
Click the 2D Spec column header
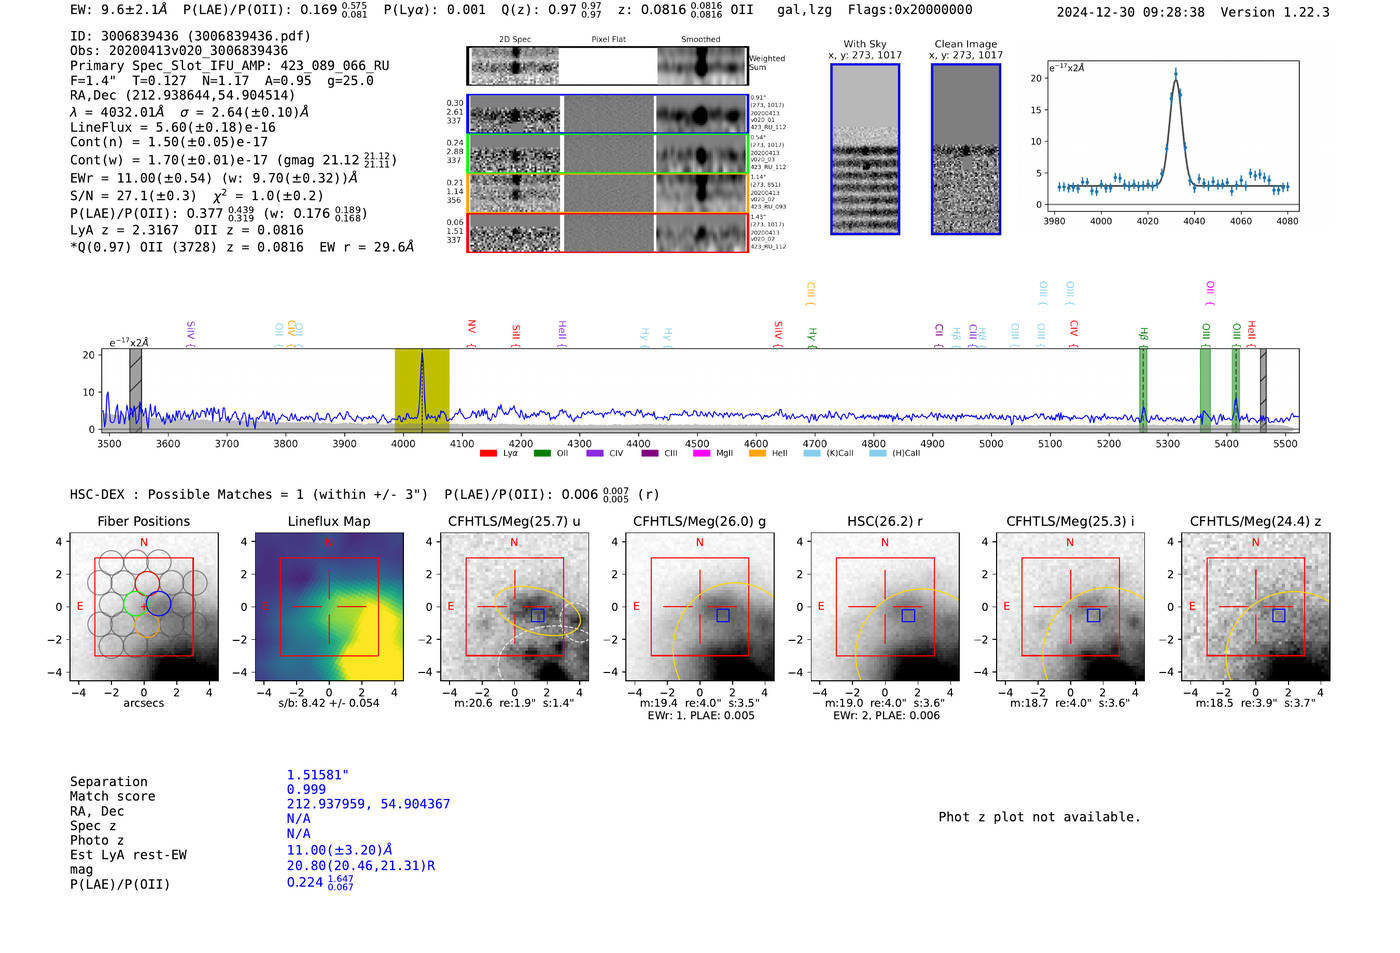515,39
